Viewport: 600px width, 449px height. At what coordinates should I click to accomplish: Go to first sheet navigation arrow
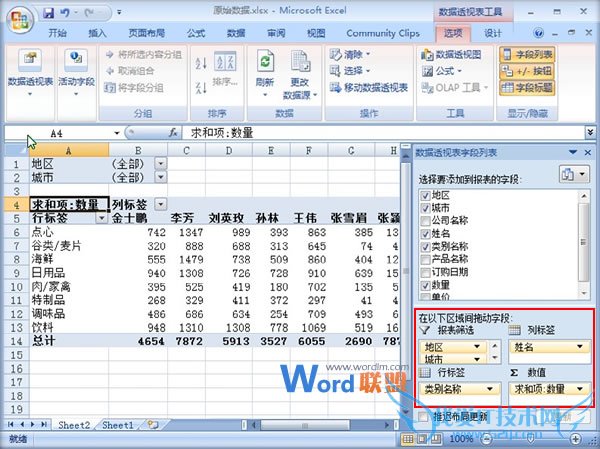click(x=10, y=425)
